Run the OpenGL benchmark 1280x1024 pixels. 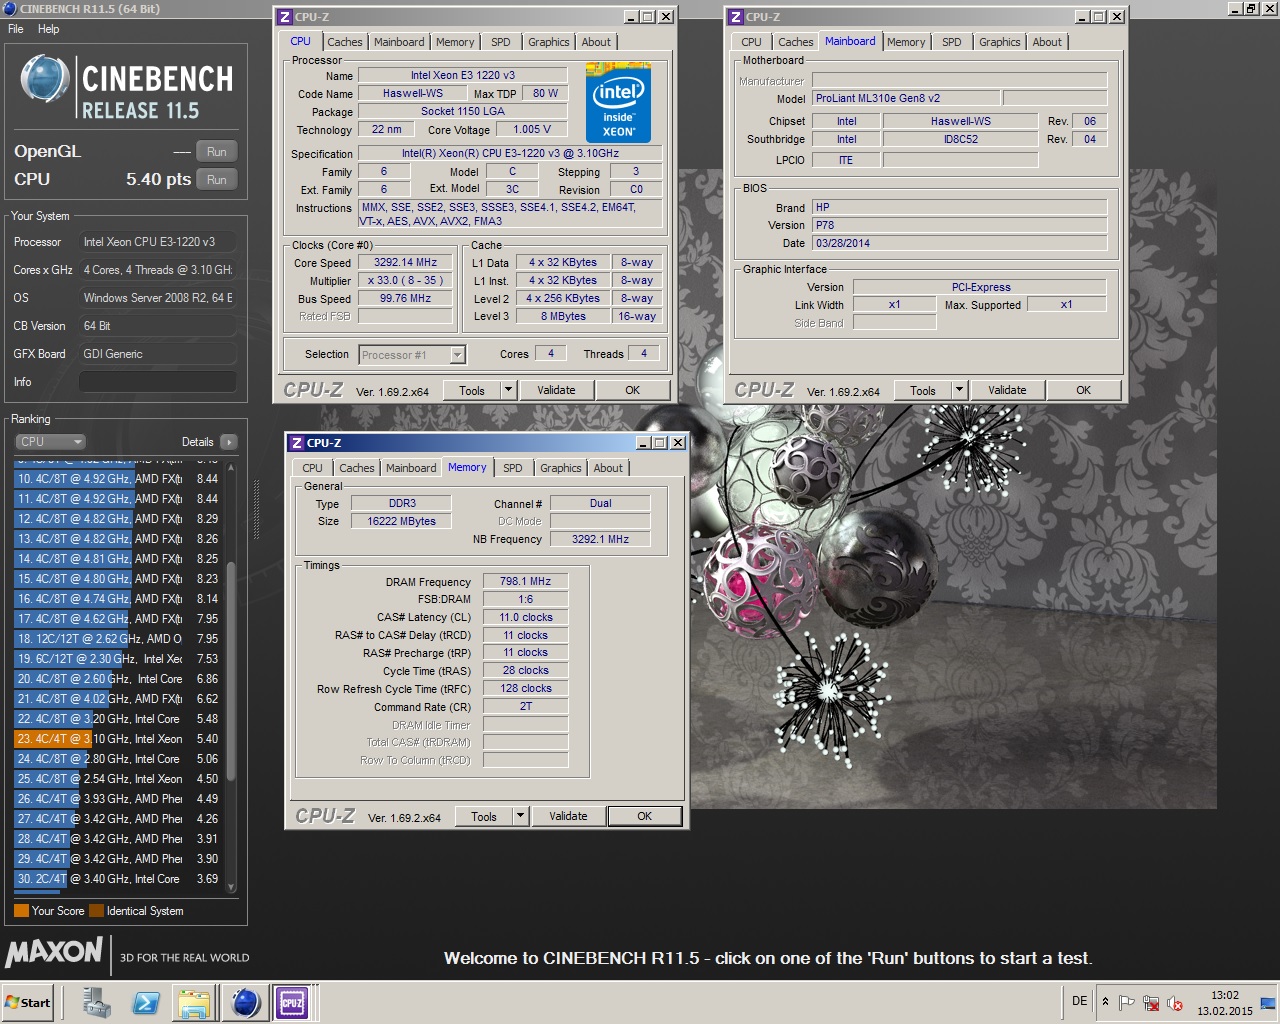217,152
